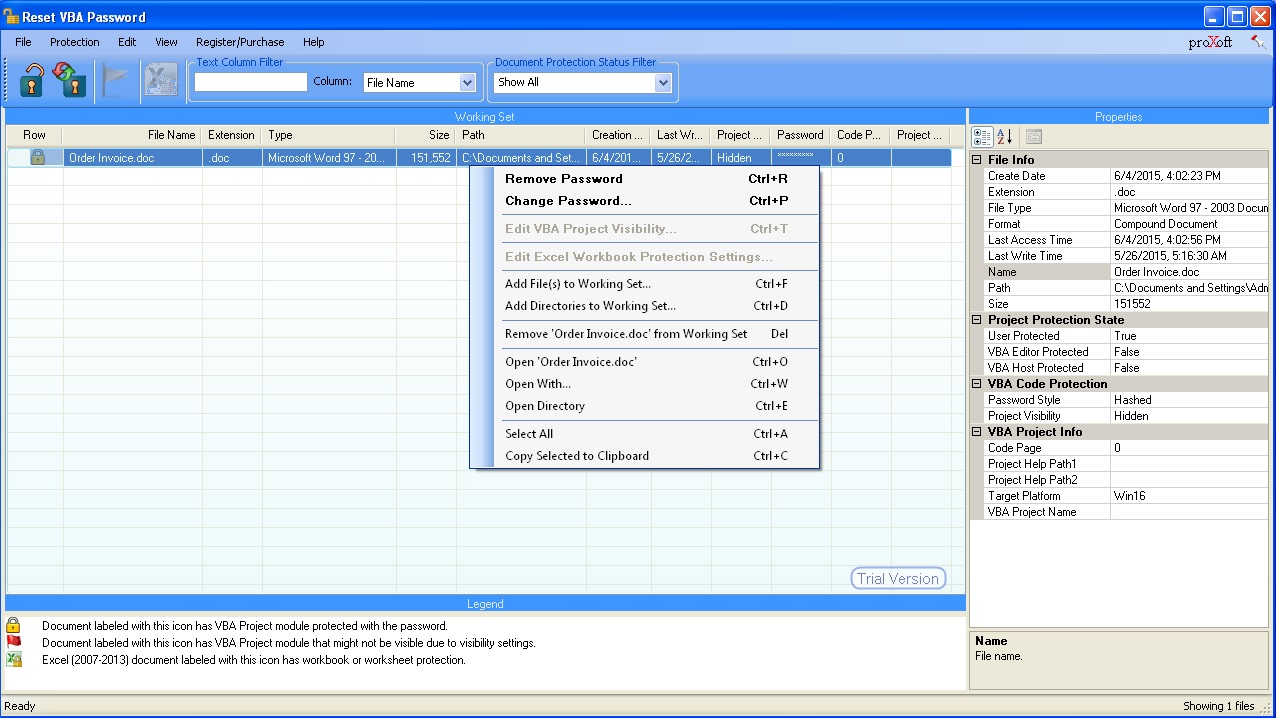This screenshot has height=718, width=1276.
Task: Click lock icon on Order Invoice row
Action: pyautogui.click(x=38, y=157)
